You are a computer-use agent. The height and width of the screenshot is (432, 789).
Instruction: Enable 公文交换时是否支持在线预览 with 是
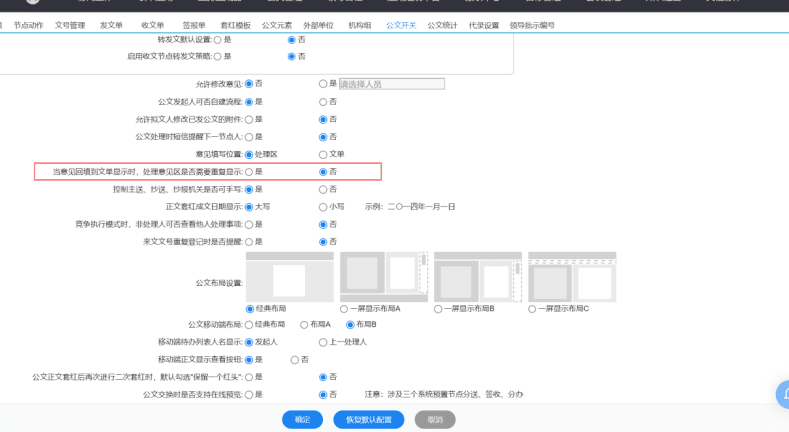249,395
